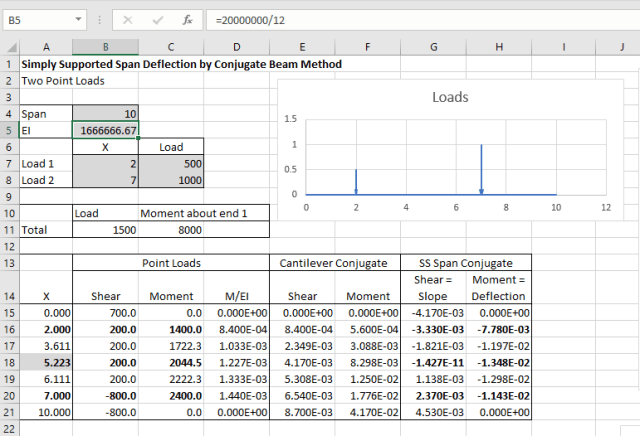Viewport: 640px width, 436px height.
Task: Open the Insert Function fx dialog
Action: click(187, 19)
